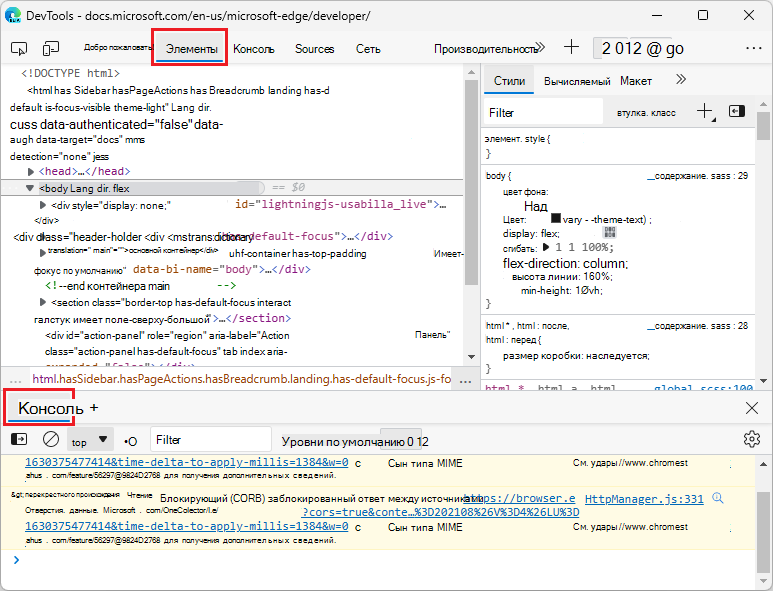Clear console with the circle-slash icon
The width and height of the screenshot is (773, 591).
pyautogui.click(x=51, y=439)
